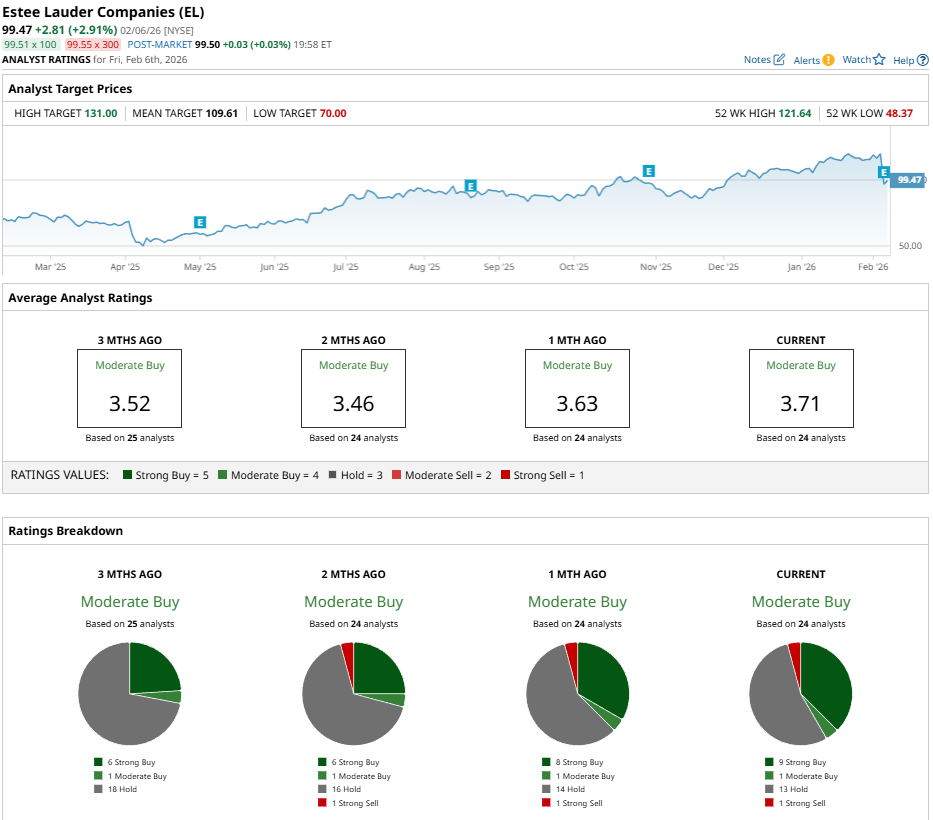This screenshot has height=820, width=933.
Task: Click the current ratings pie chart
Action: [801, 694]
